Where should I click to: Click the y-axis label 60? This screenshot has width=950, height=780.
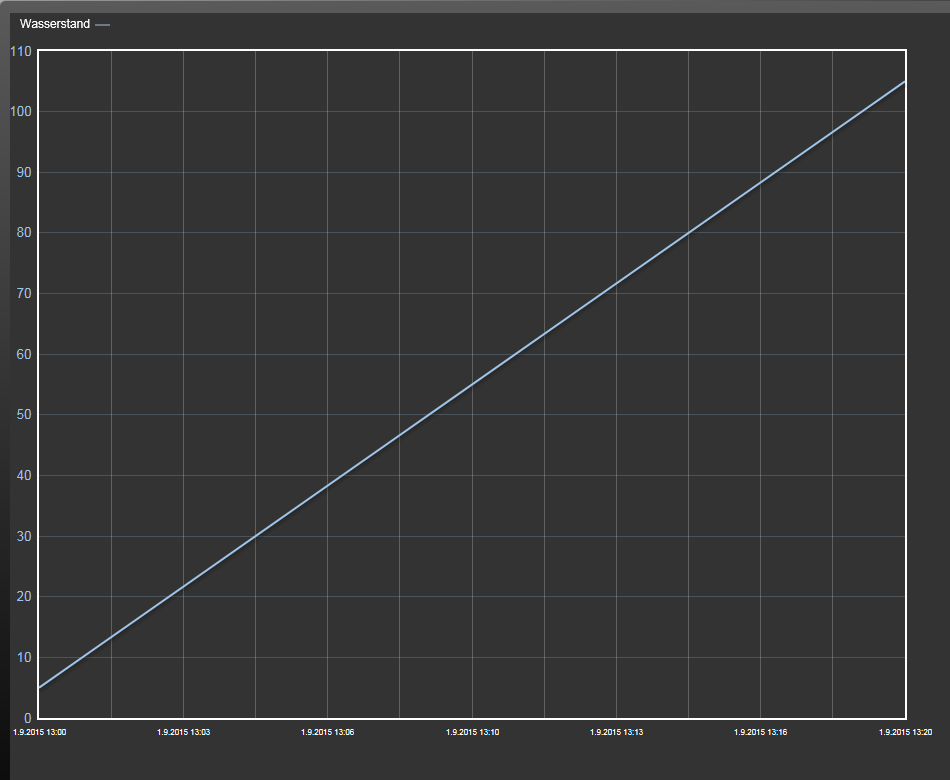click(24, 355)
